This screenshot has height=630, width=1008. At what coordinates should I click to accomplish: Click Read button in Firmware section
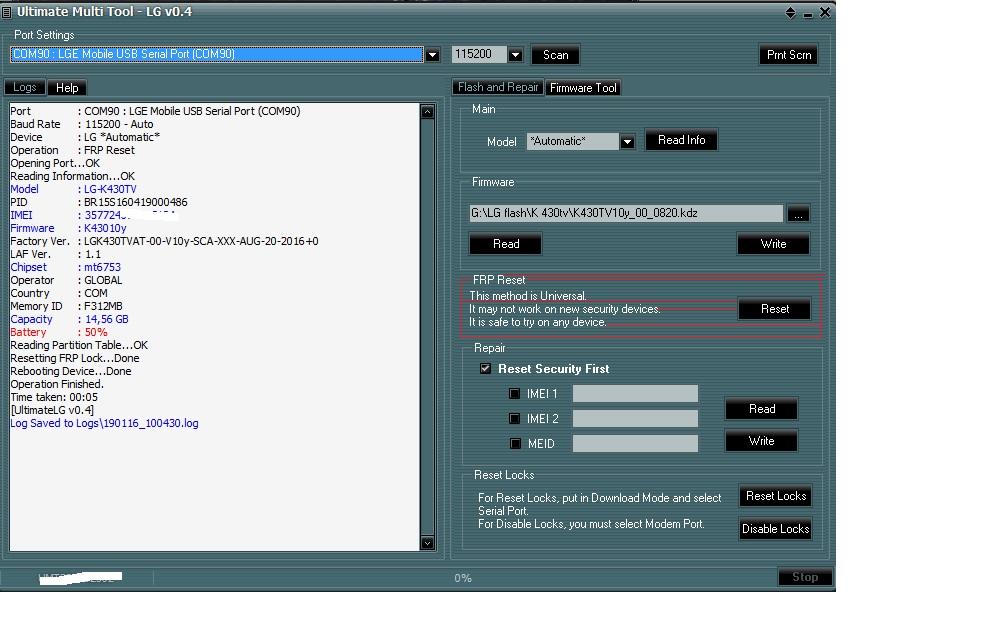(x=506, y=244)
